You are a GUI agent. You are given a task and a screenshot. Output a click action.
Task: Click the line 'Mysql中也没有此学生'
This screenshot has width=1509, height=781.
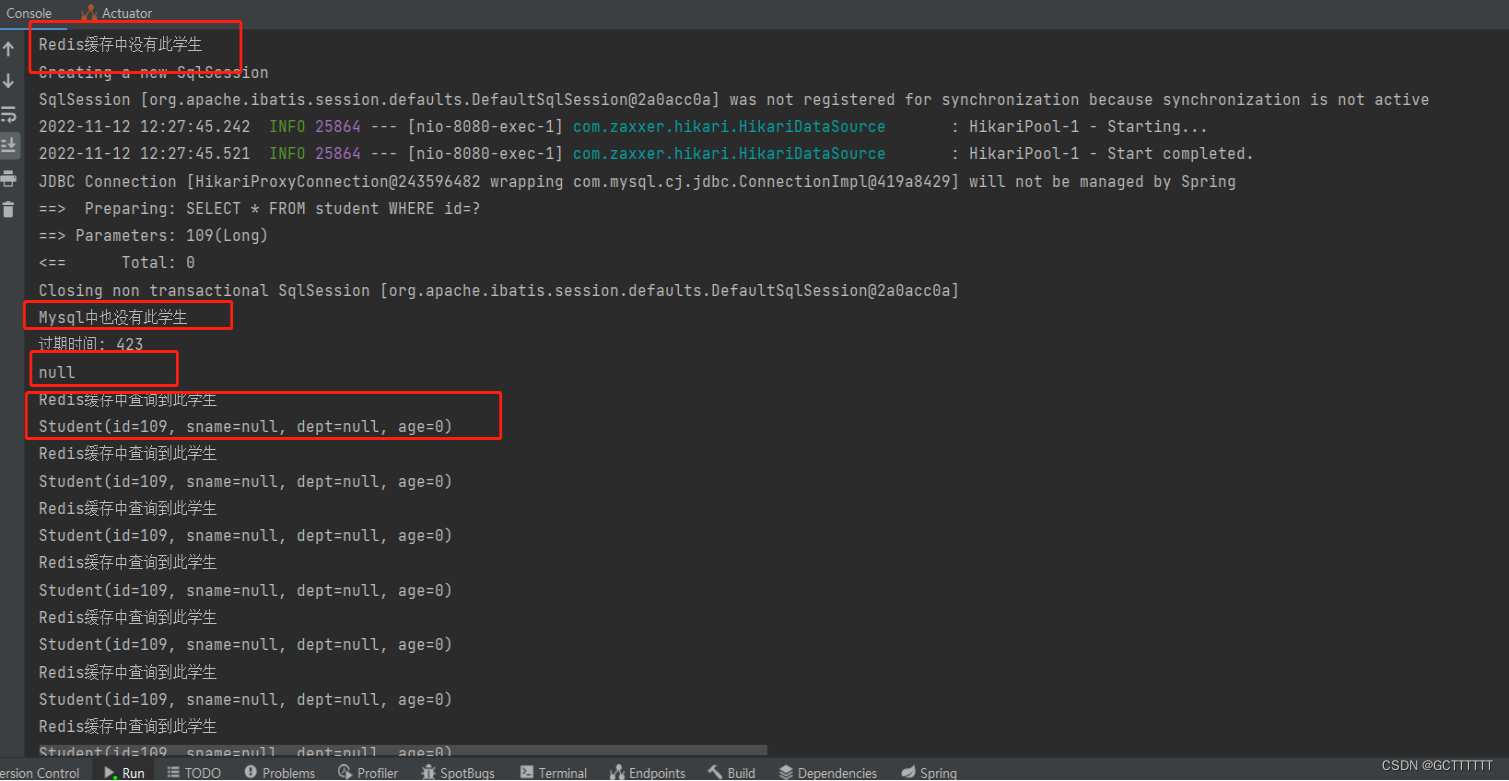[113, 318]
